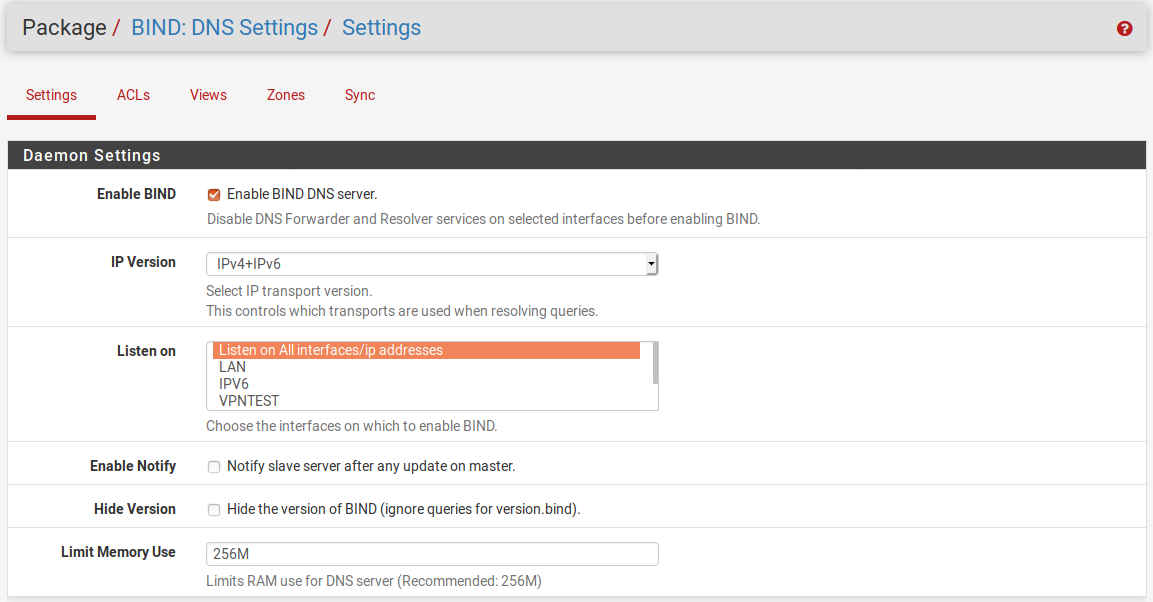Select LAN in Listen on list
The width and height of the screenshot is (1153, 602).
pyautogui.click(x=233, y=367)
